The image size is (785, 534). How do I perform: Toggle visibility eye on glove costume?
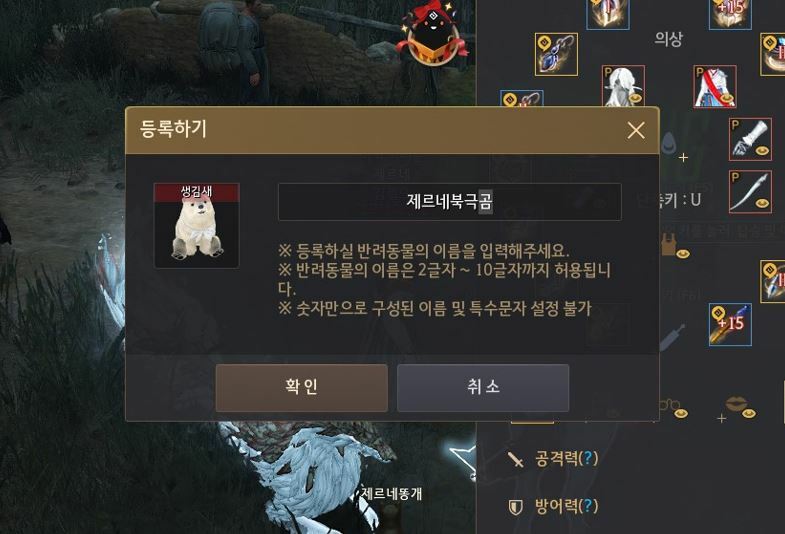(762, 151)
